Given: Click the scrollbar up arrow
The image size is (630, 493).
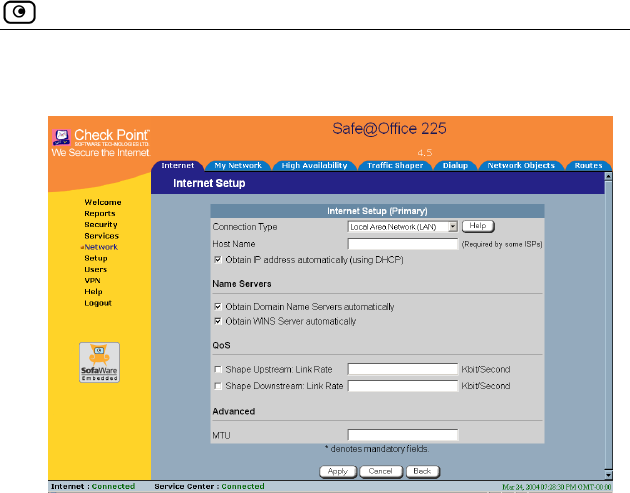Looking at the screenshot, I should (x=608, y=176).
